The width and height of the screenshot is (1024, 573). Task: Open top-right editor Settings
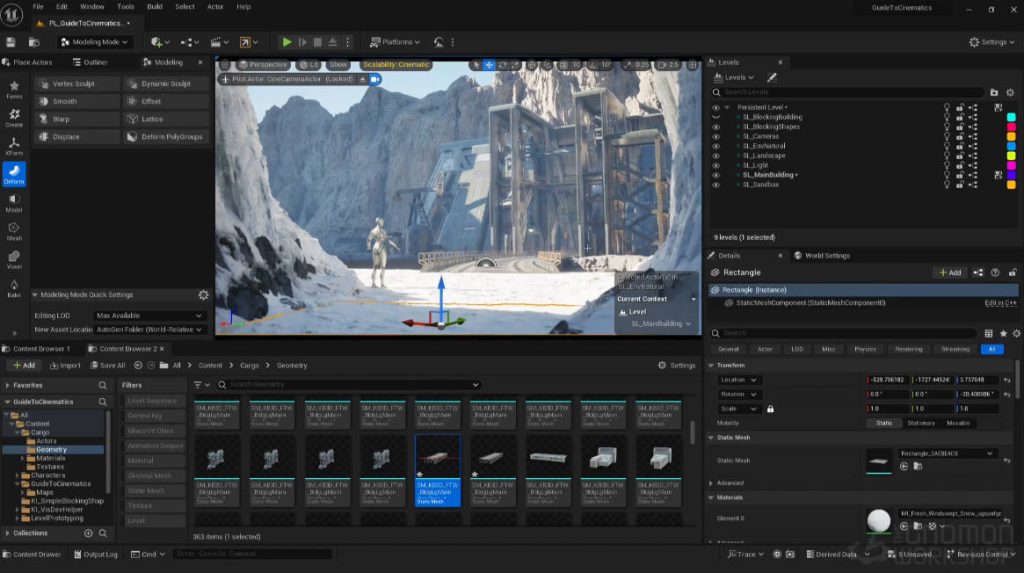[992, 42]
